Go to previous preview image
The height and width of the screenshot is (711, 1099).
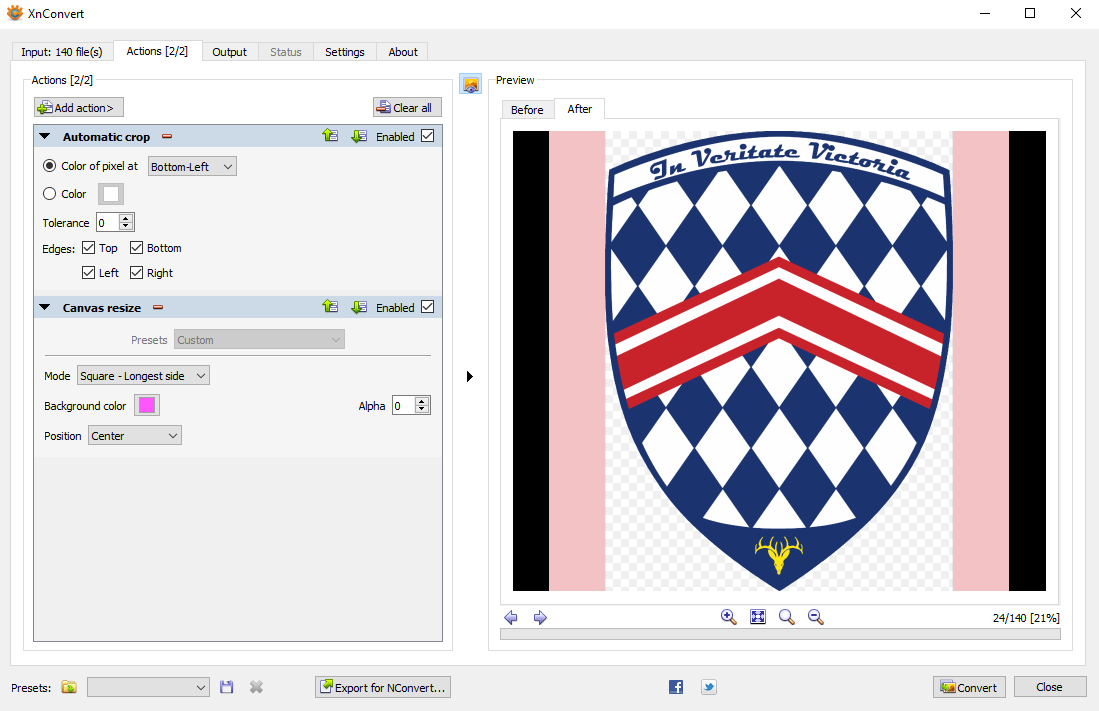(511, 618)
